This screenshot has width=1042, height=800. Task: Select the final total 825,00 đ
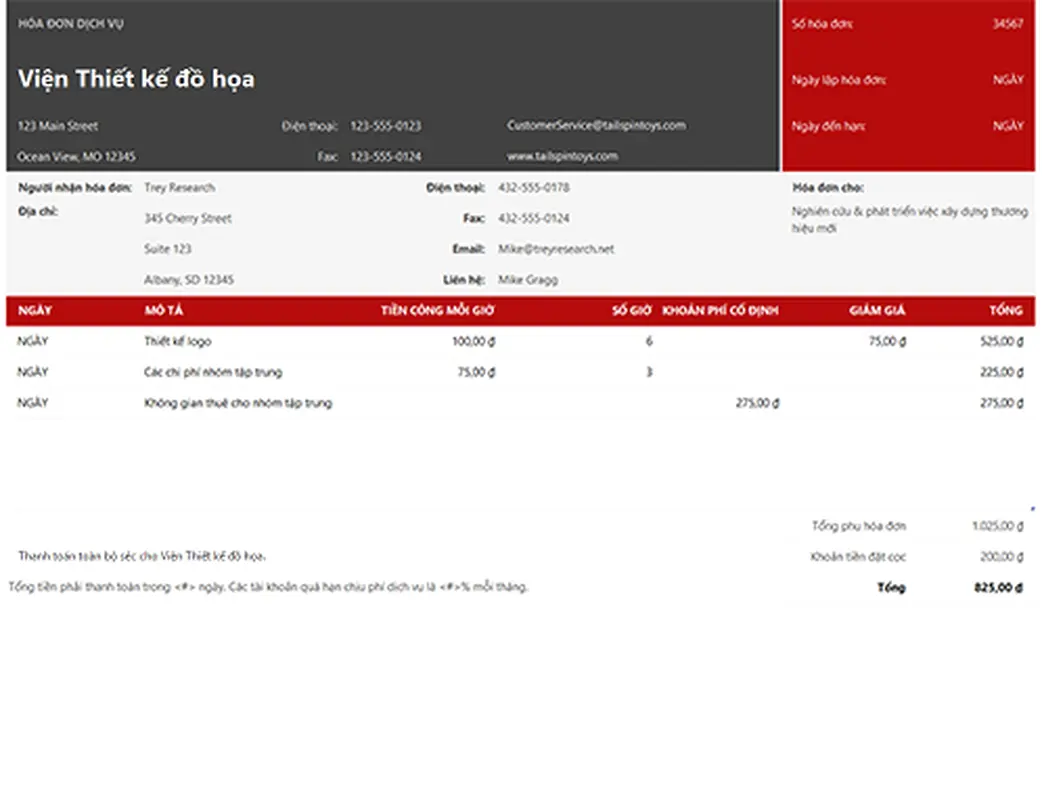998,588
